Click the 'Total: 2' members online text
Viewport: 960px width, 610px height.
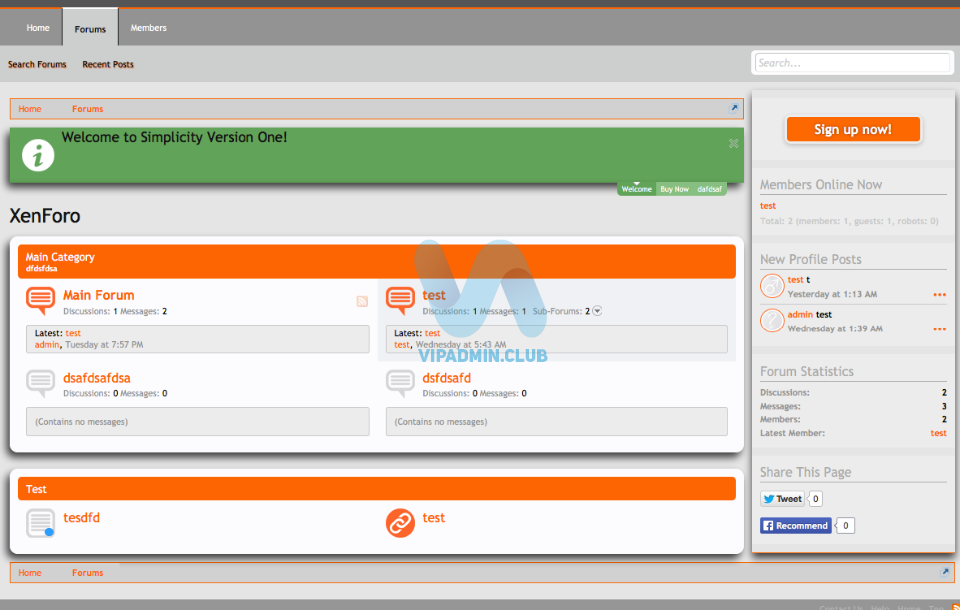coord(849,221)
